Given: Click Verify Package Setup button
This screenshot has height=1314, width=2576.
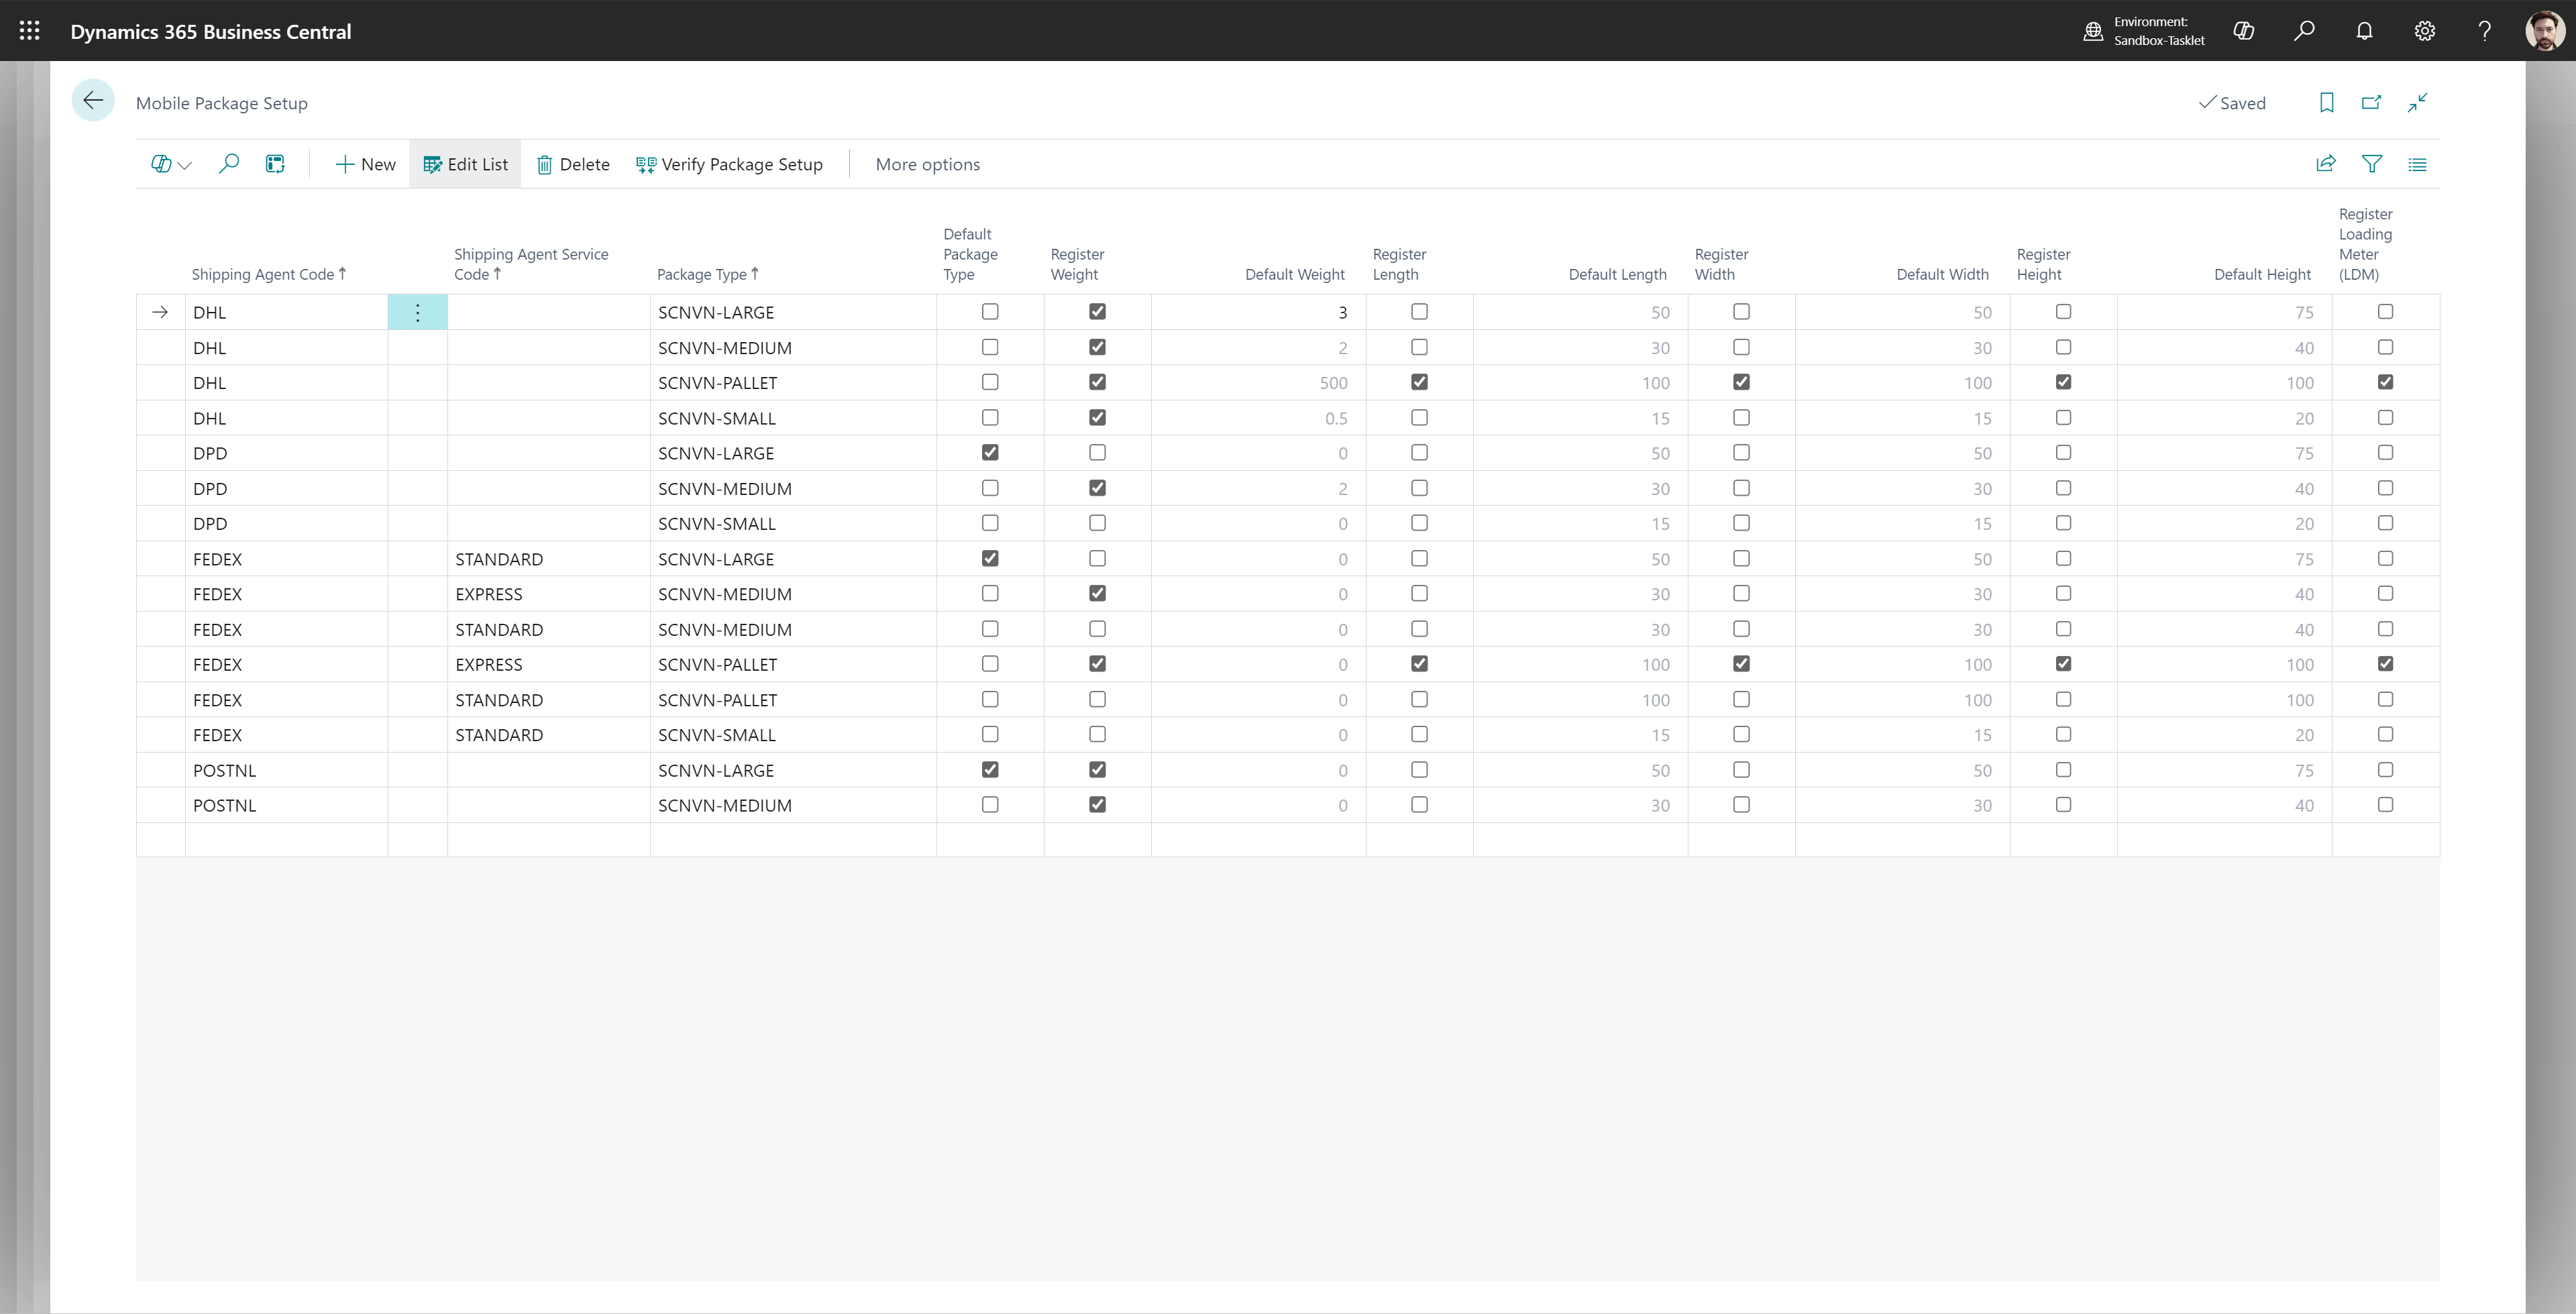Looking at the screenshot, I should tap(729, 164).
